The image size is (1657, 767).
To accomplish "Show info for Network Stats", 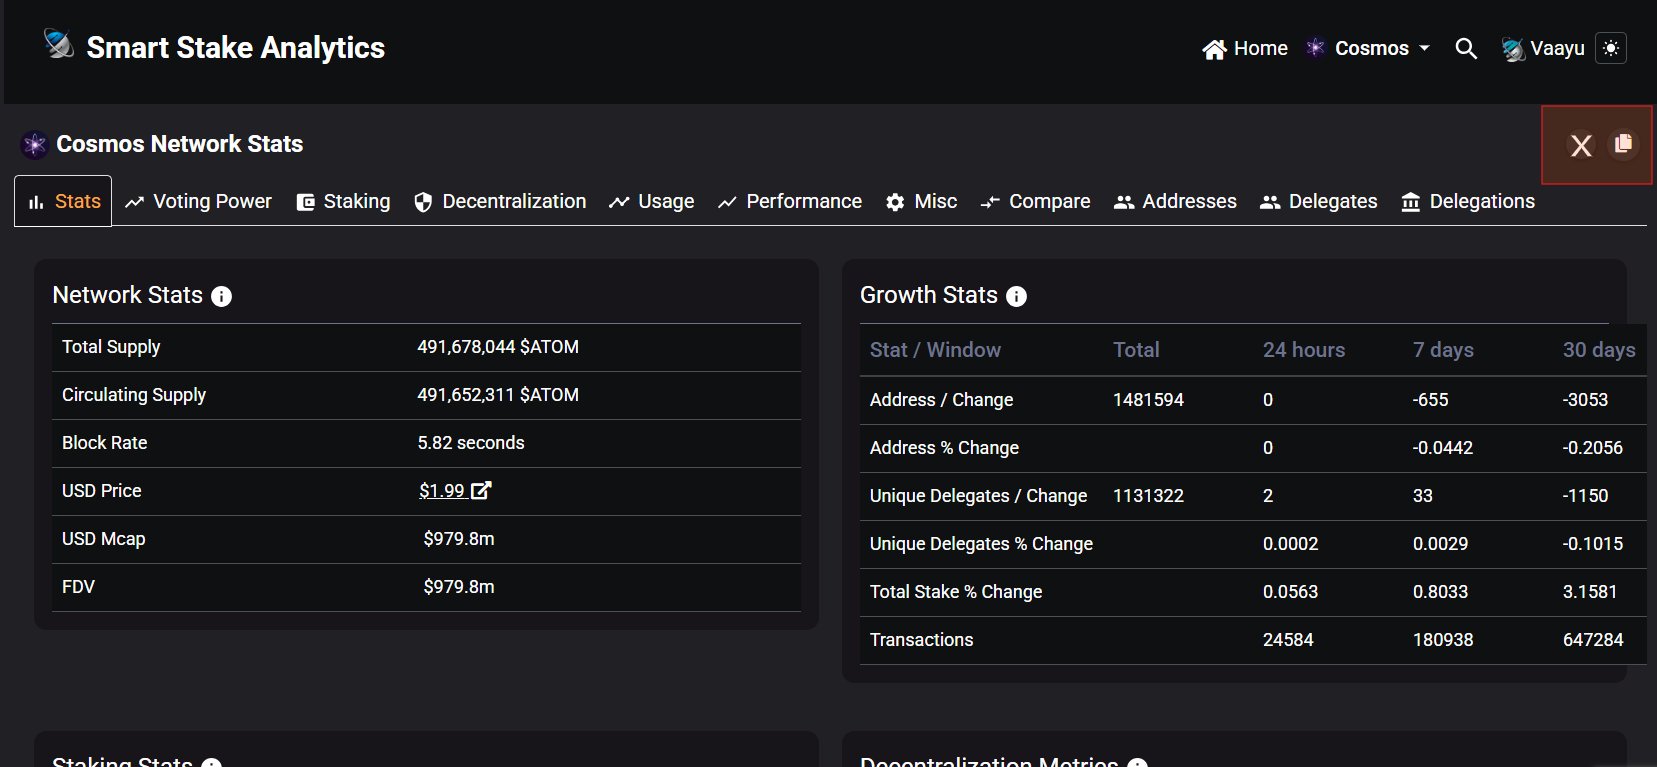I will [x=222, y=296].
